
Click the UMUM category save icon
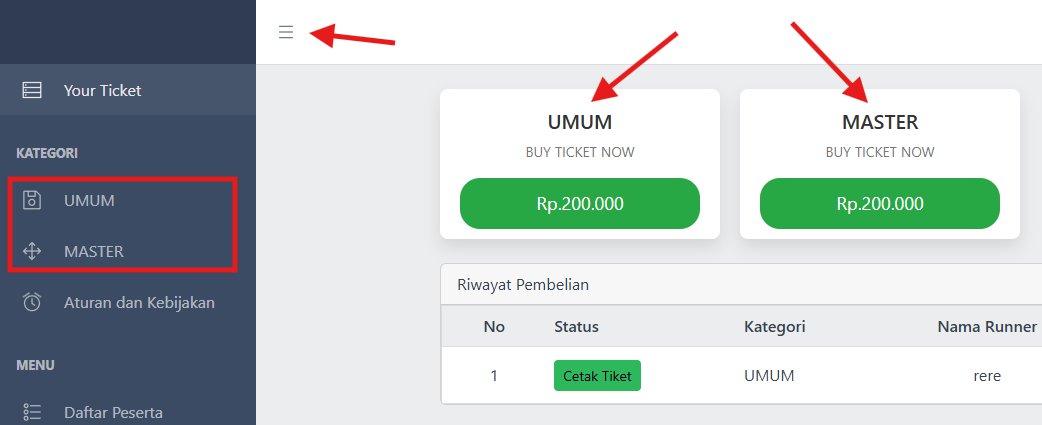click(32, 200)
